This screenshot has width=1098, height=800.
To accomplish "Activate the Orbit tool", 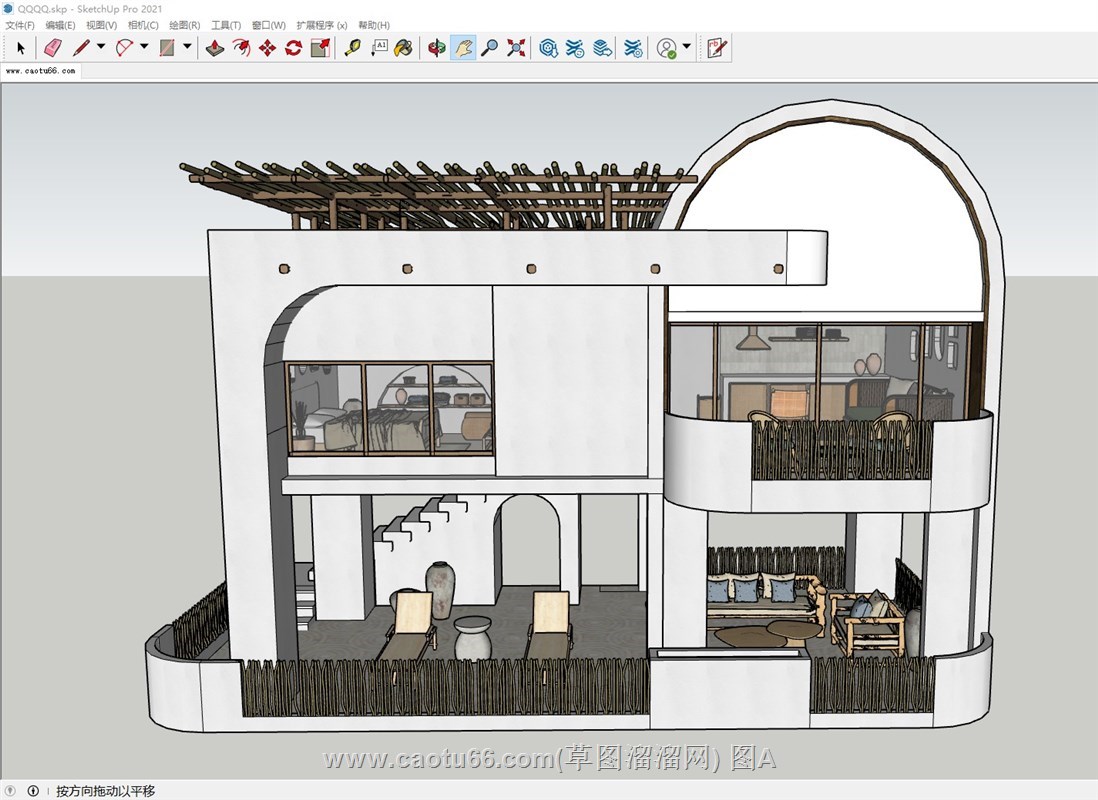I will (x=437, y=48).
